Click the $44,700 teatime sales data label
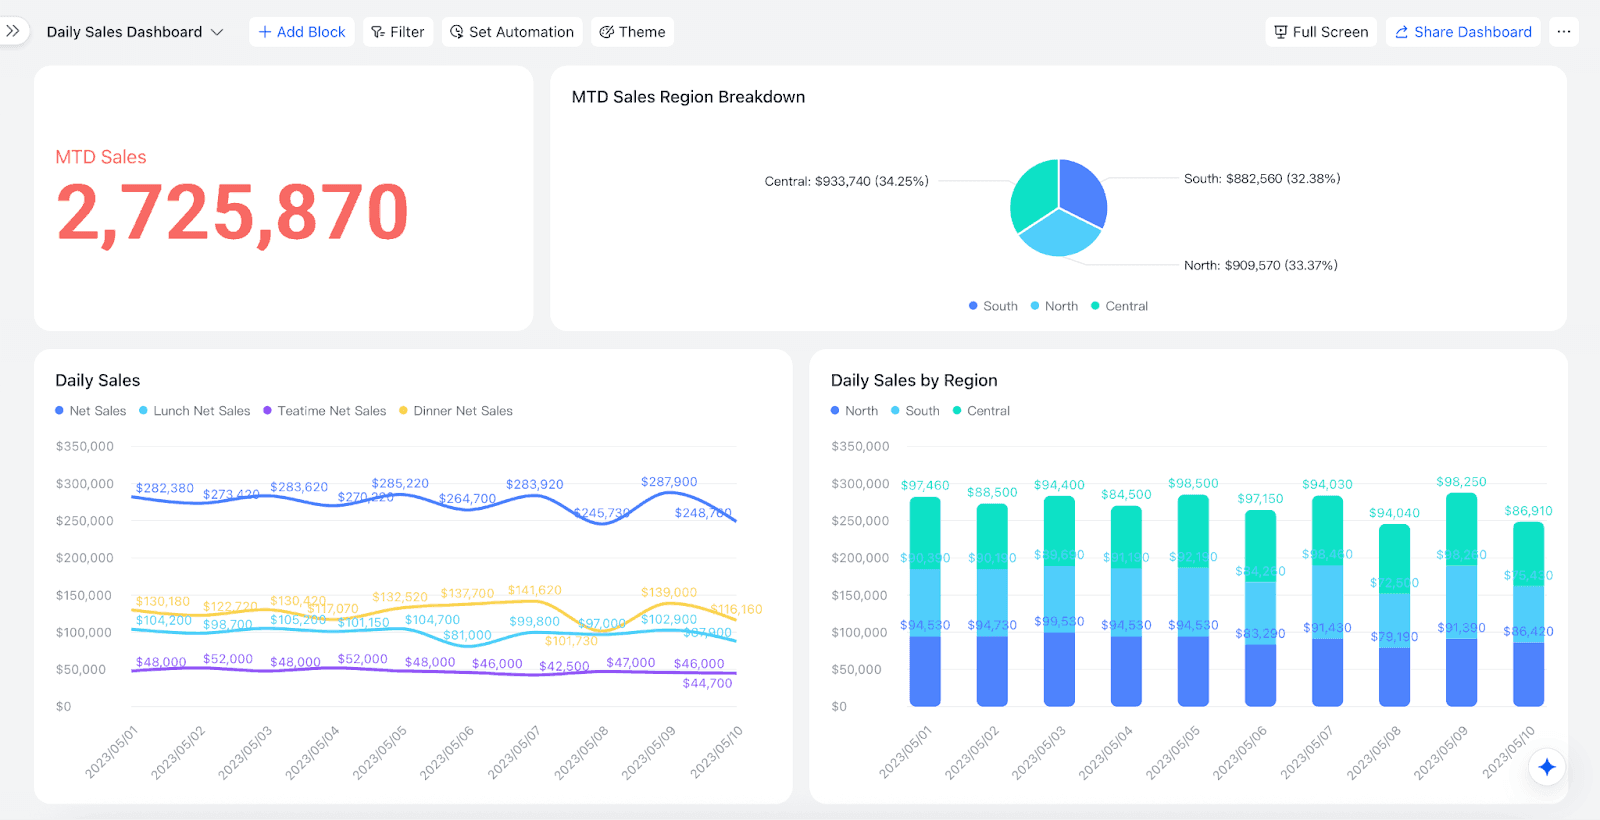Image resolution: width=1600 pixels, height=820 pixels. click(707, 683)
